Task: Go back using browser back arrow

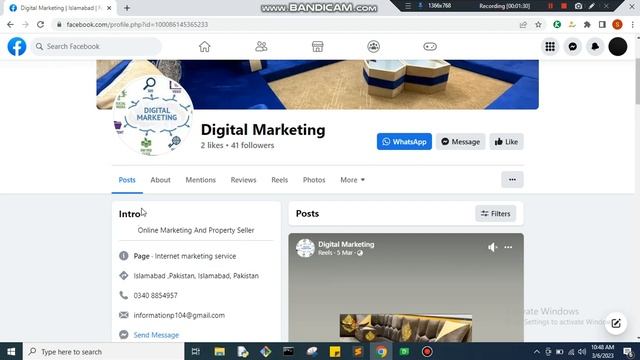Action: point(10,24)
